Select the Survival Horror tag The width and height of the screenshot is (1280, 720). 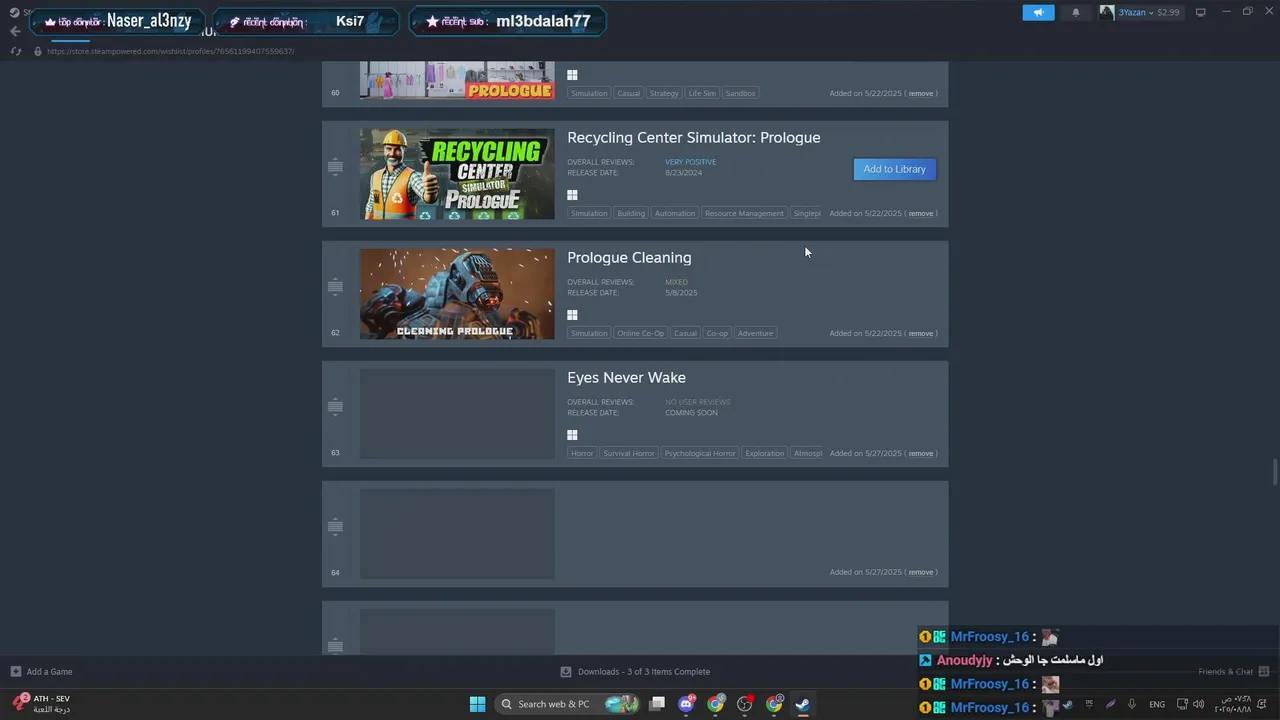coord(629,453)
